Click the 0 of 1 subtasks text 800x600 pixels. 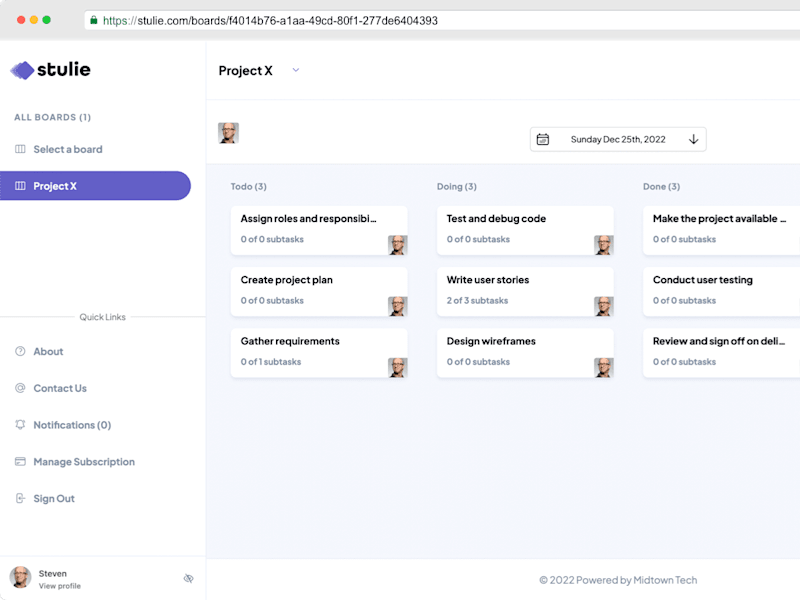pyautogui.click(x=271, y=362)
